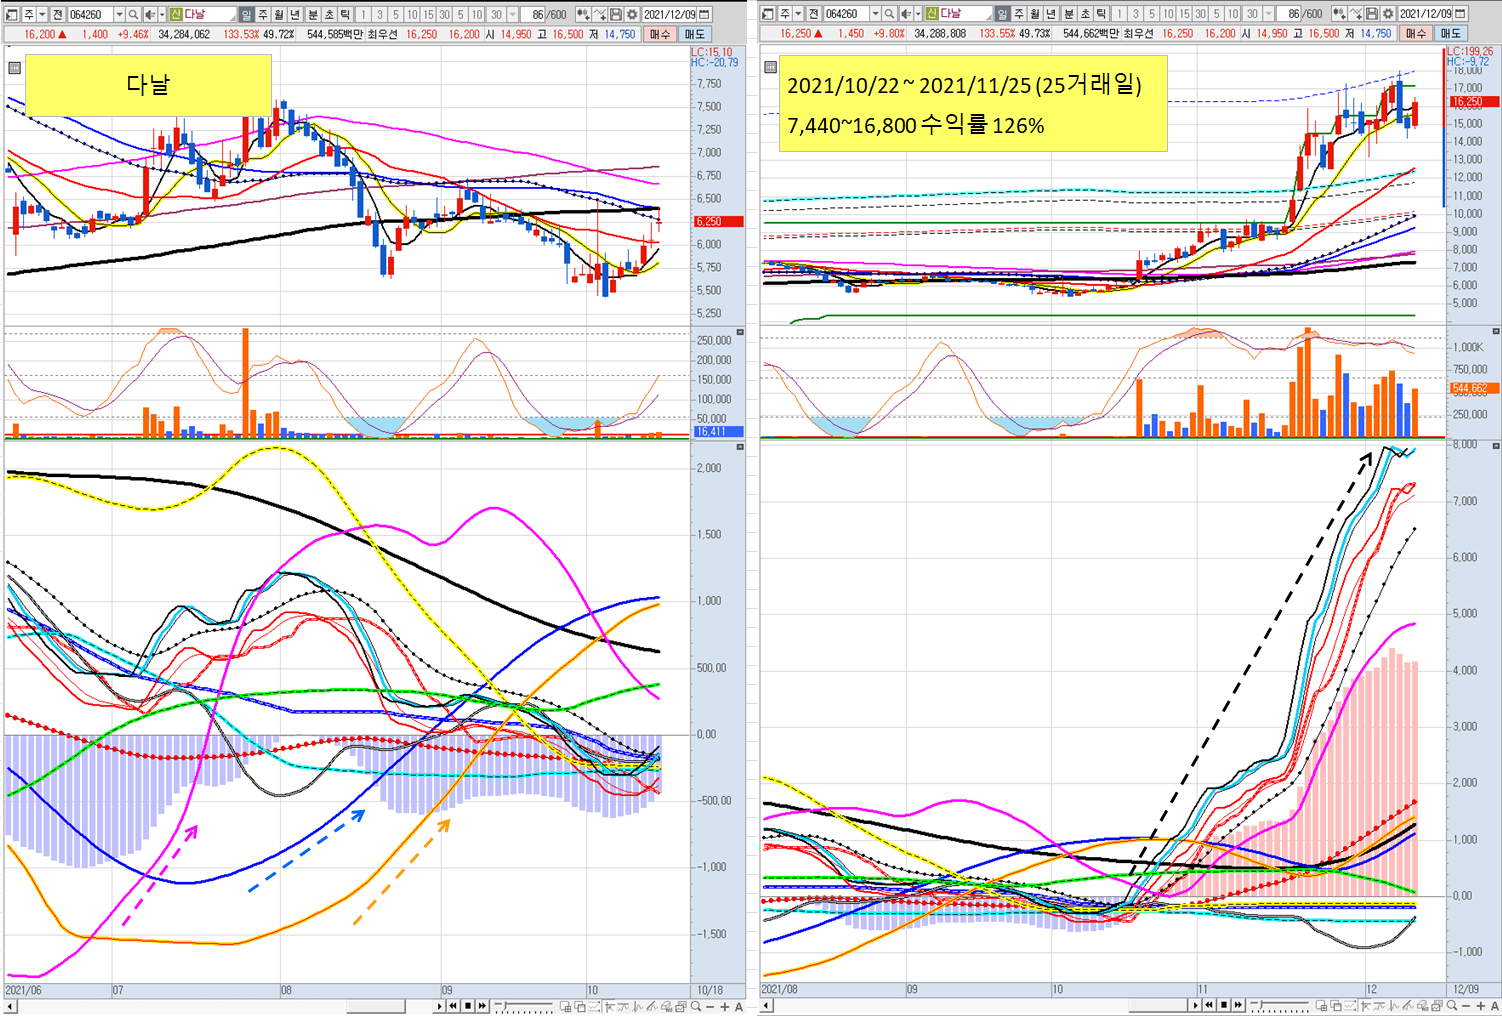Click the 매도 sell button in right chart

pyautogui.click(x=1450, y=34)
